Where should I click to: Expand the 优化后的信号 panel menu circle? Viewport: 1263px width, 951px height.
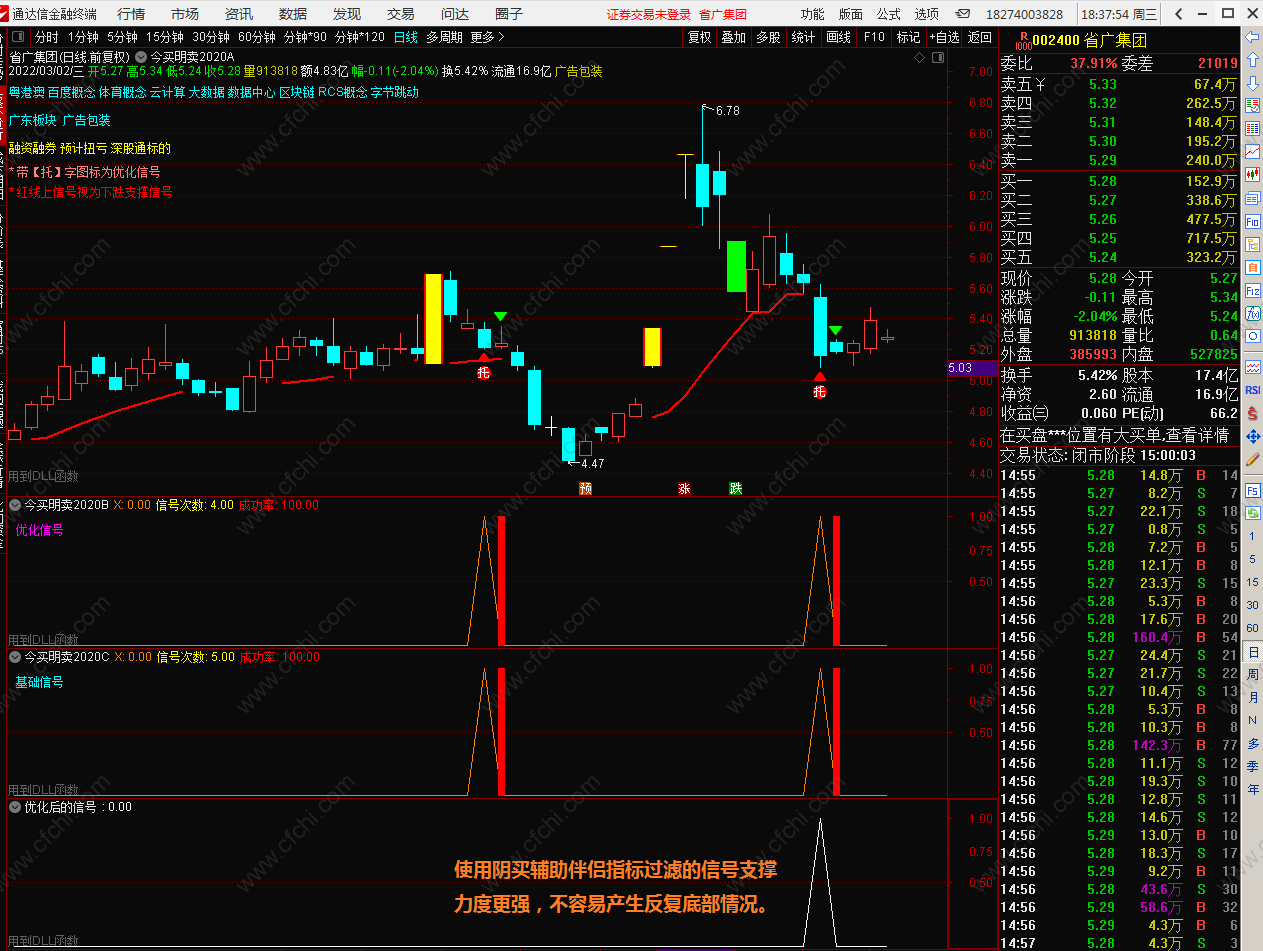pos(15,807)
